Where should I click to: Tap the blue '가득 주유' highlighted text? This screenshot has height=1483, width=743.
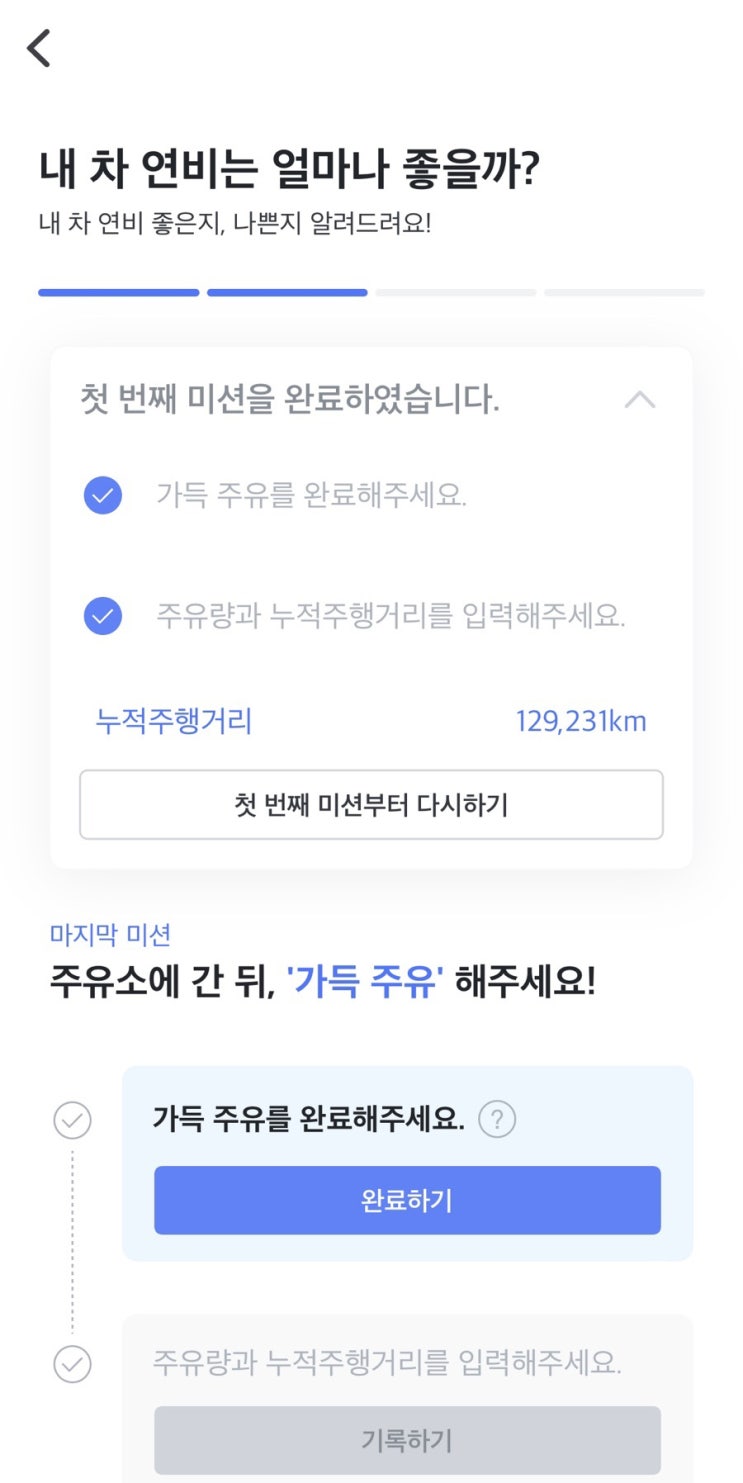point(365,983)
